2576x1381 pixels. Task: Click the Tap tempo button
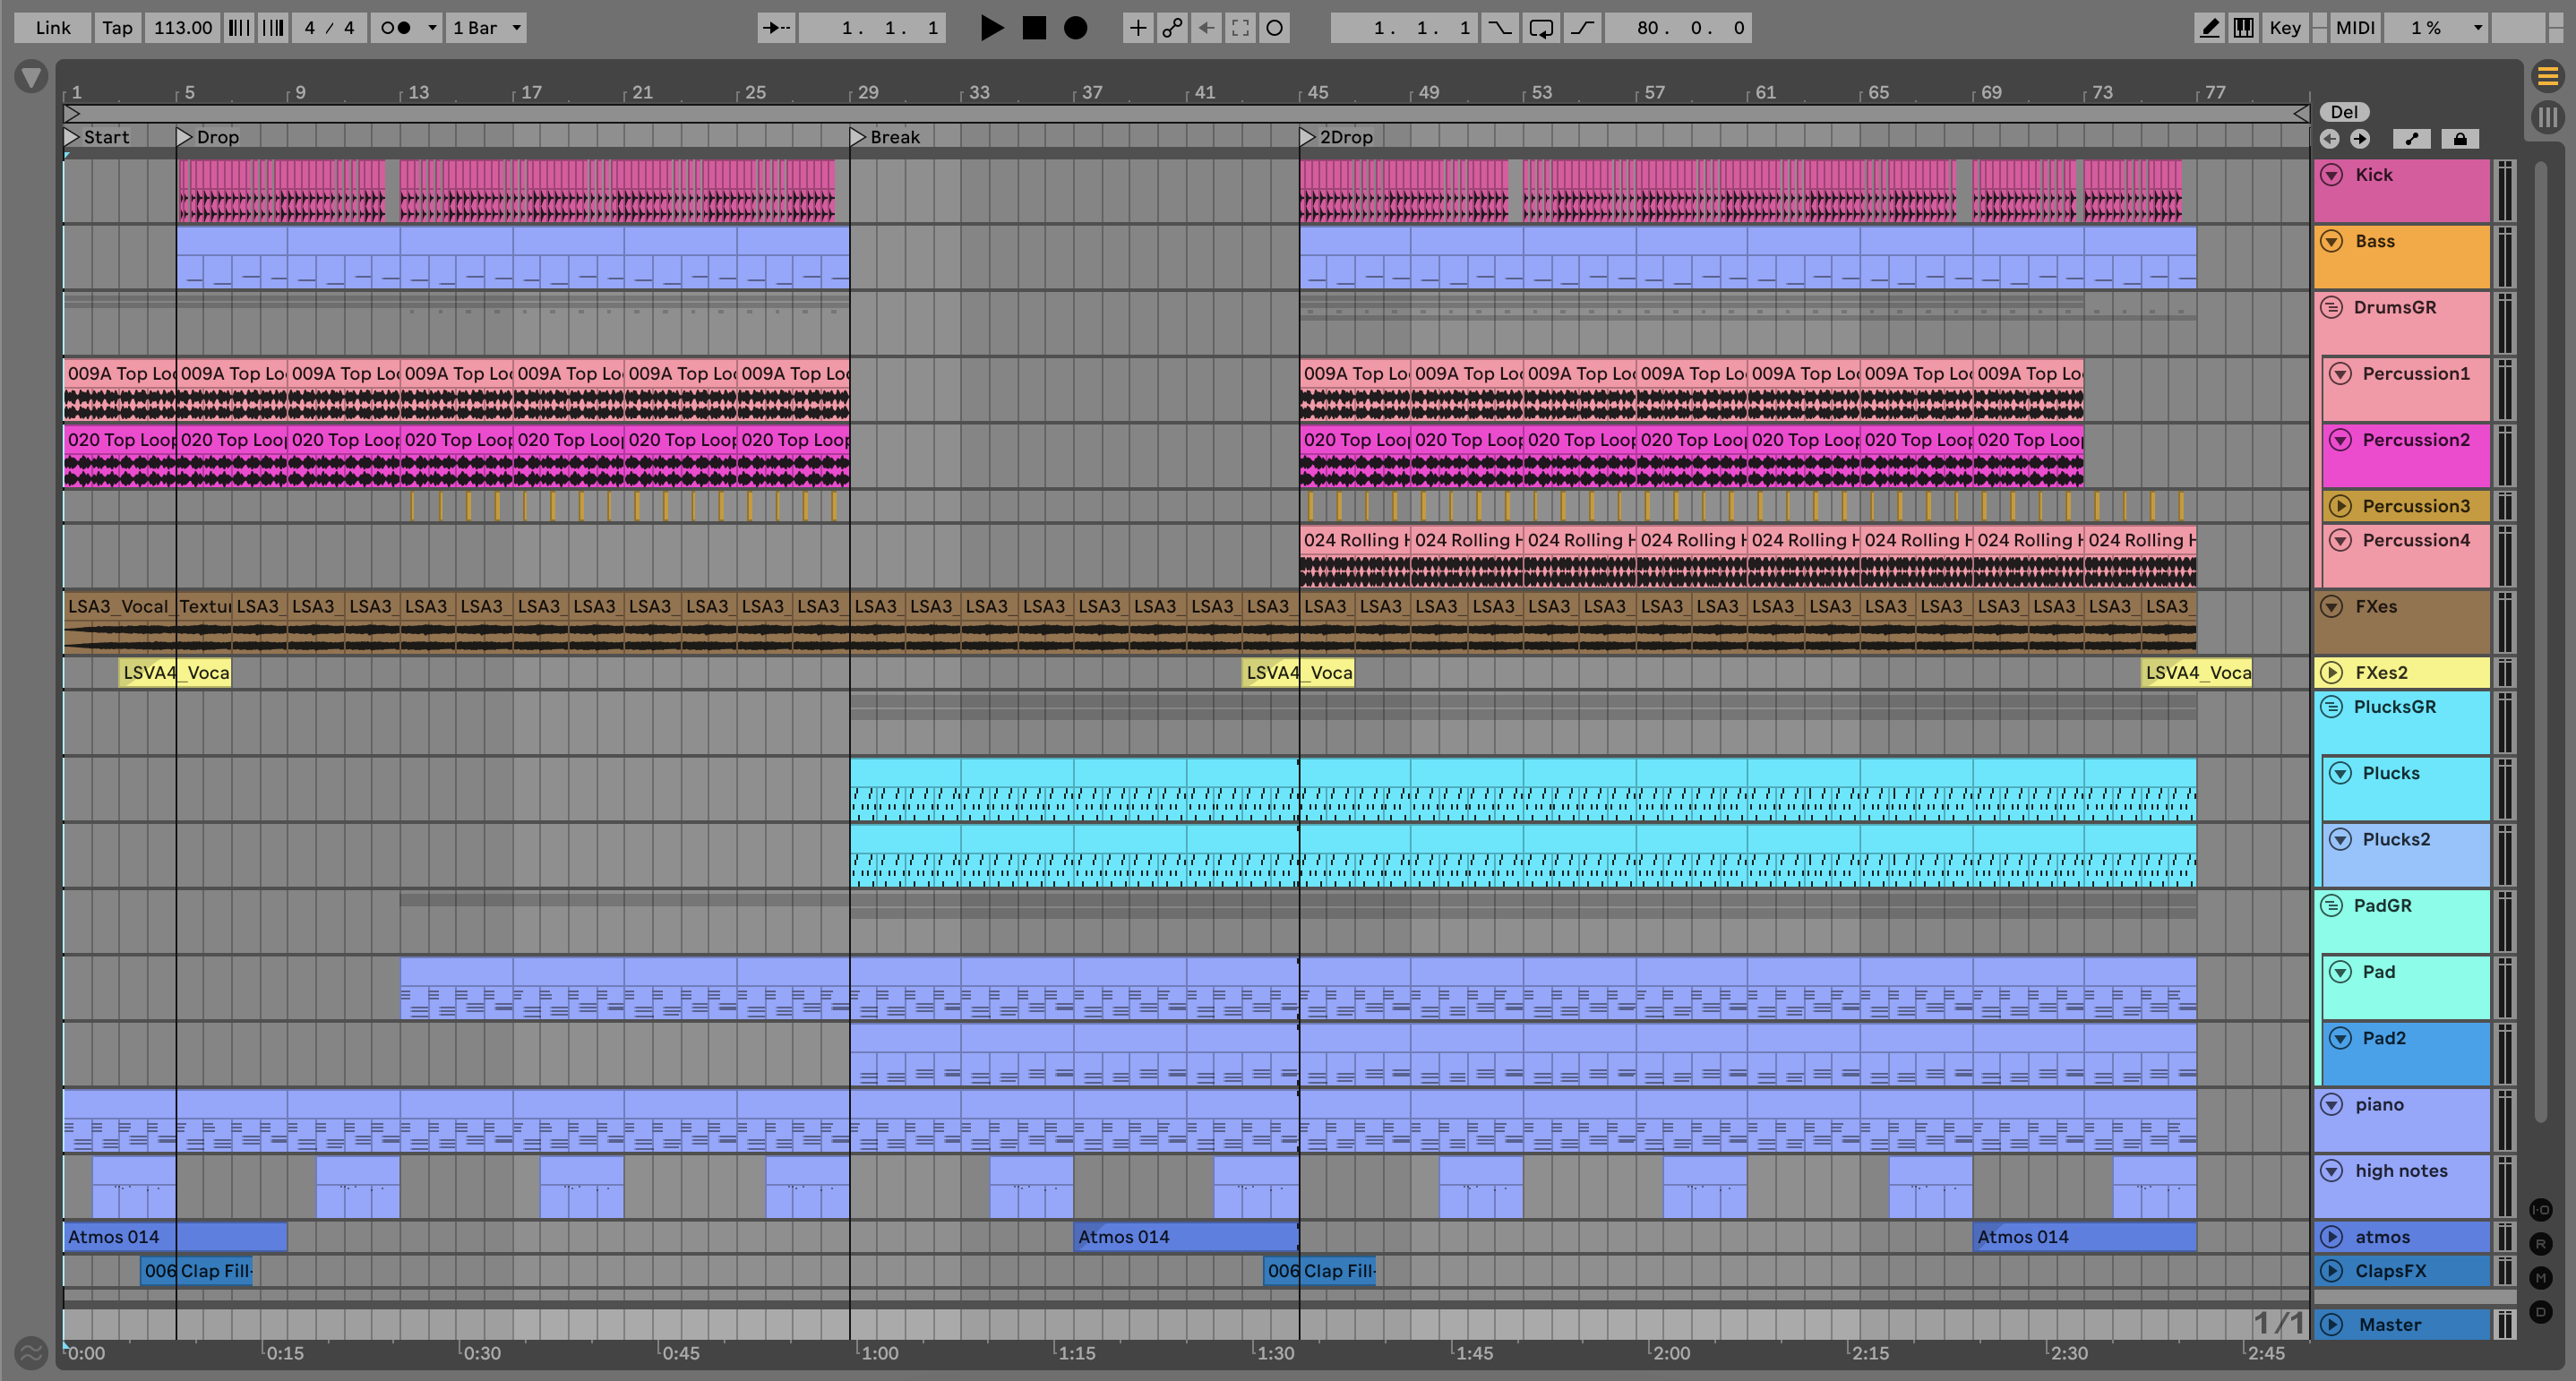coord(117,28)
